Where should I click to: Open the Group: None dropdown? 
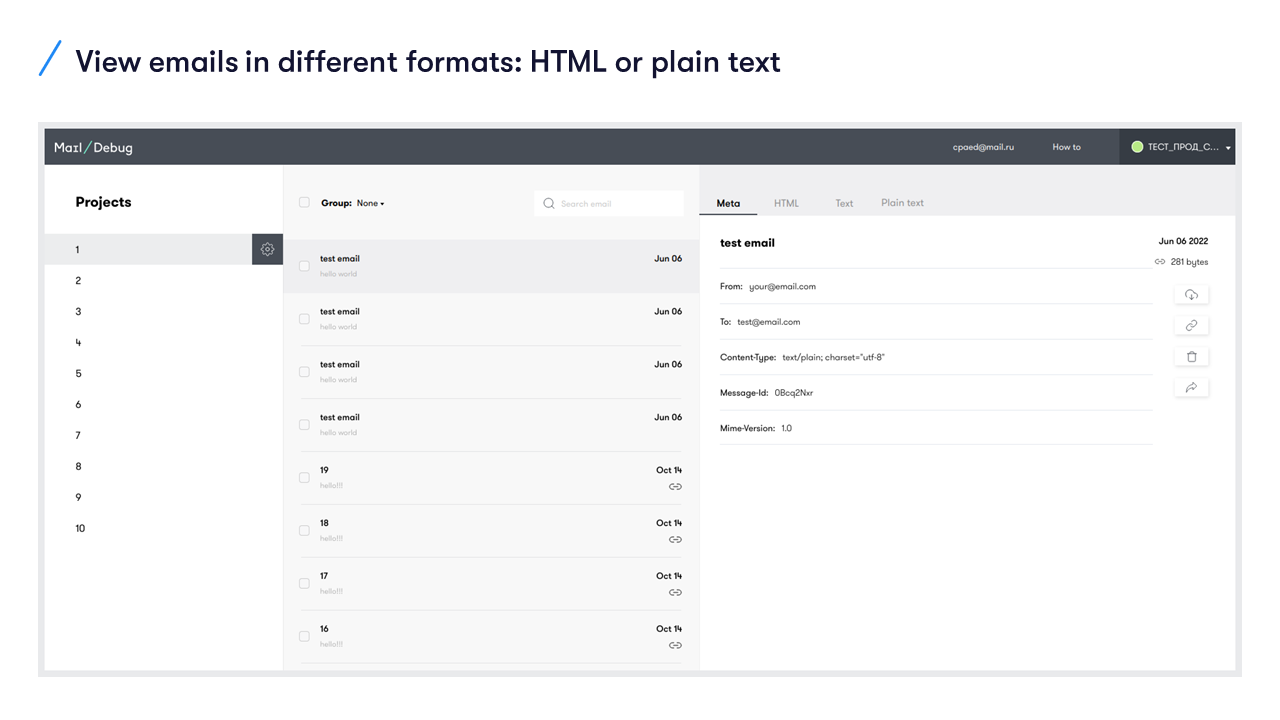[353, 203]
